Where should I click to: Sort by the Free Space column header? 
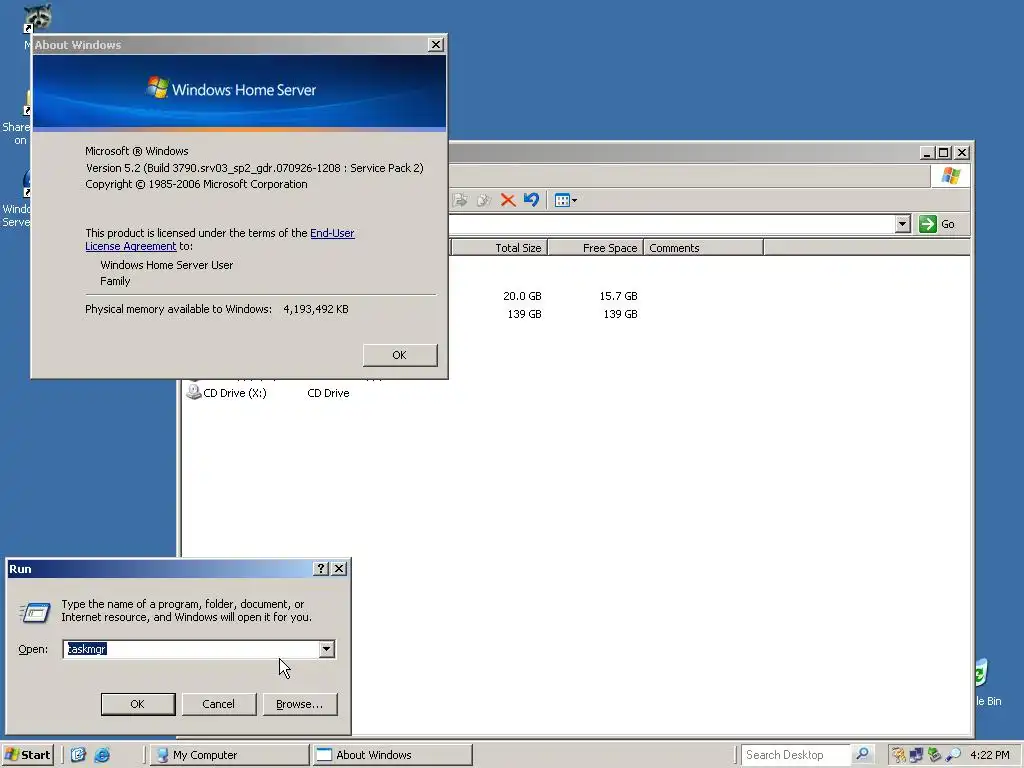(596, 248)
